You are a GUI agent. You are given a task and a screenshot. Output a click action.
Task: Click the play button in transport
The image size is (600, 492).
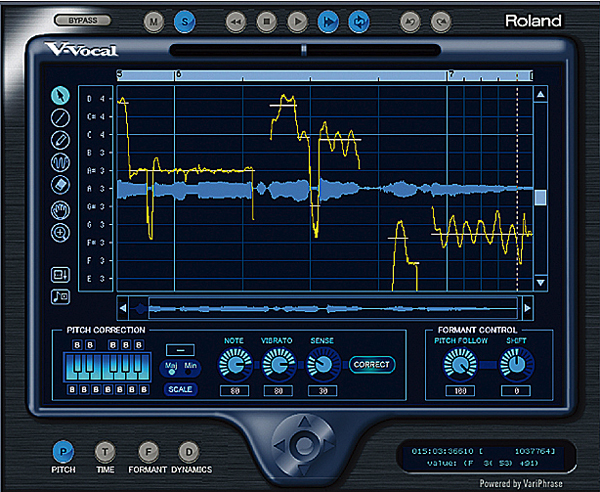[x=297, y=20]
